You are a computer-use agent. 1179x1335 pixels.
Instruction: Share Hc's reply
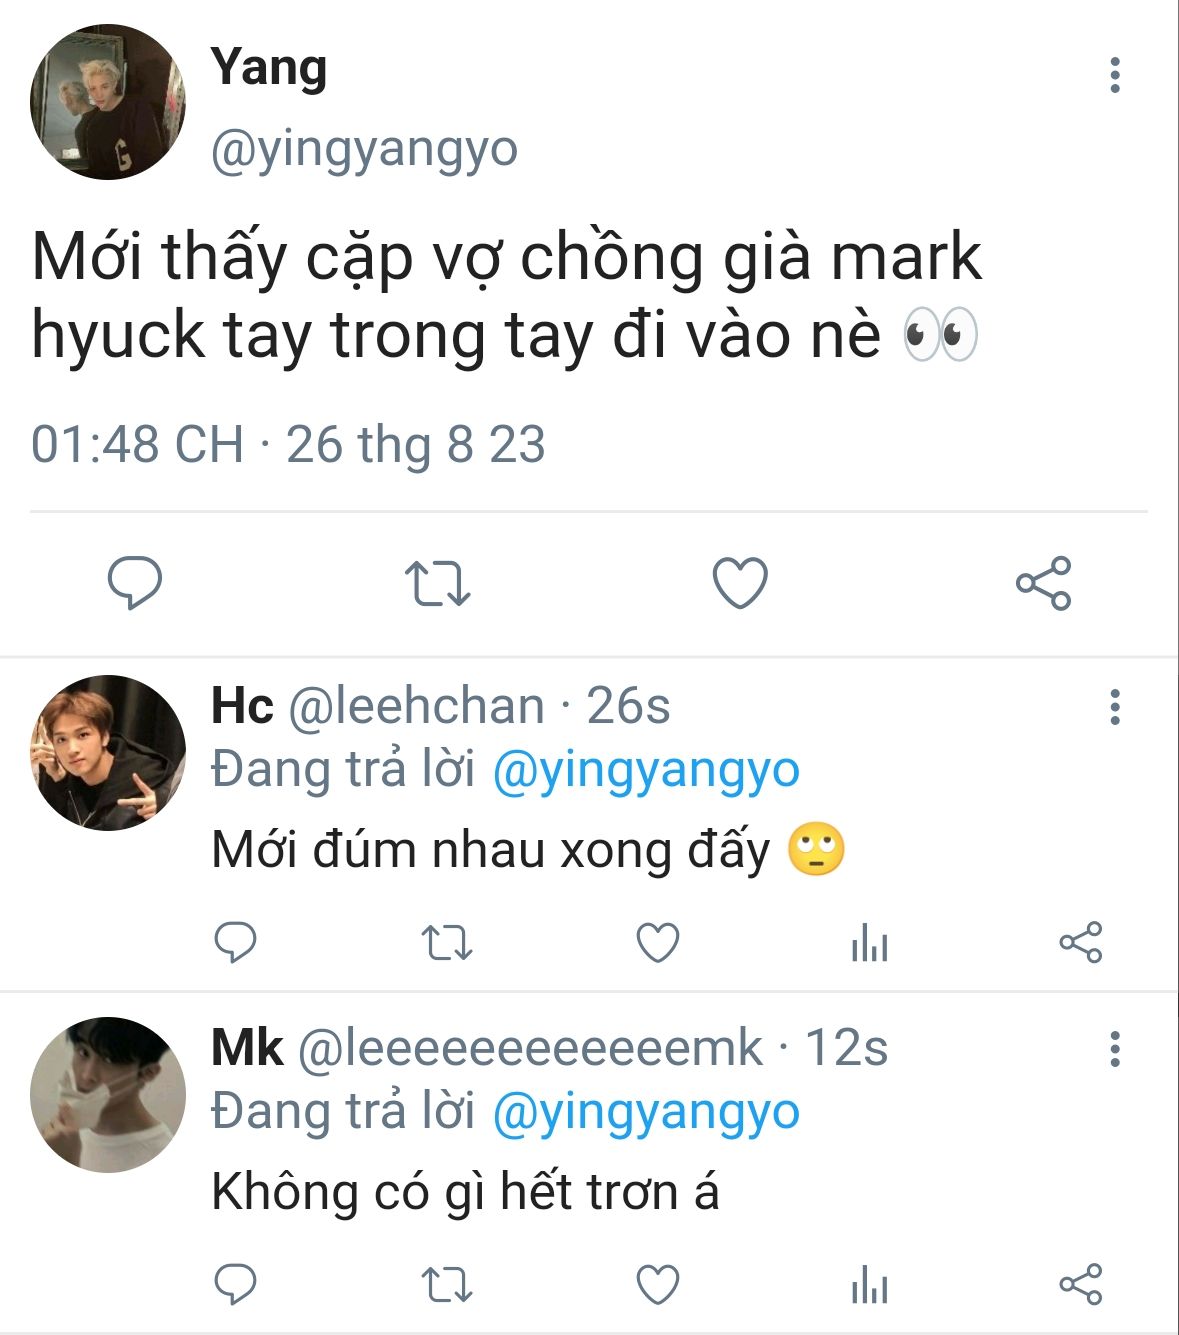[1081, 942]
